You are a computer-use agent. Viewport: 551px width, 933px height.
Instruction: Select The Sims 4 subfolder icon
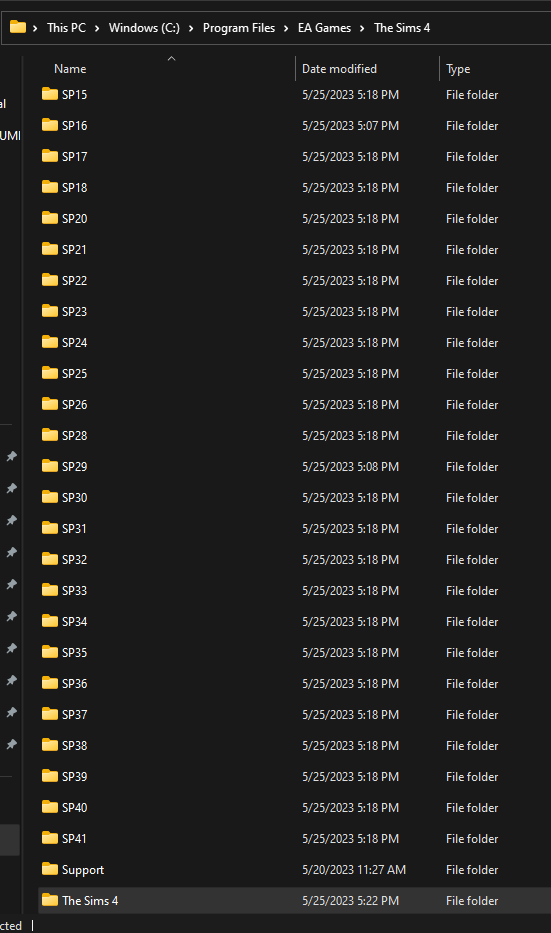click(x=50, y=900)
